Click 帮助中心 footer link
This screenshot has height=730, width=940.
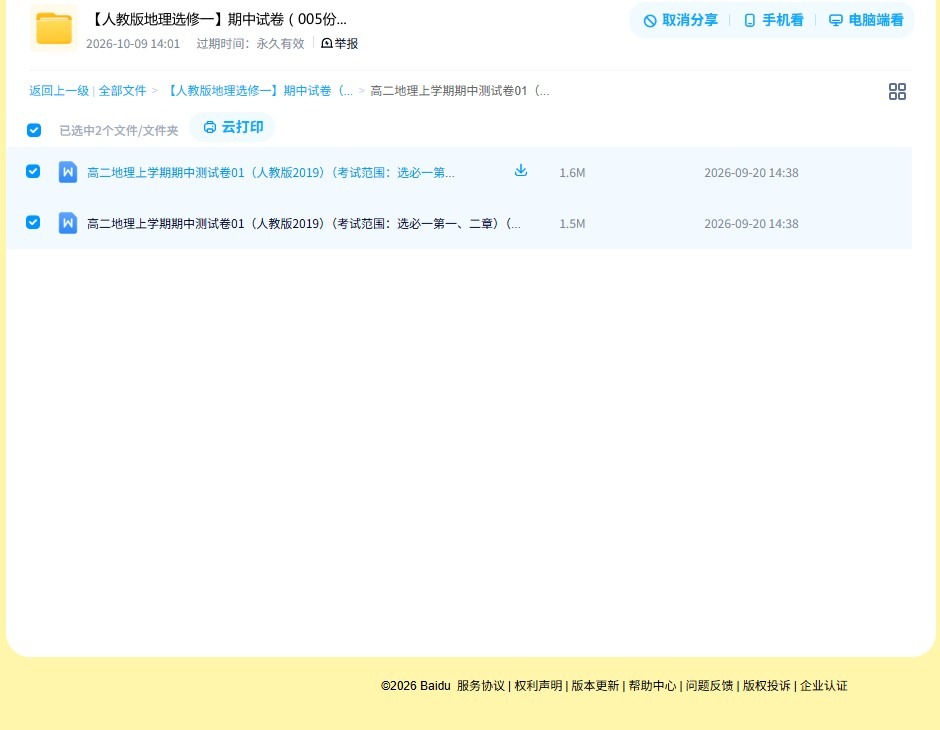coord(652,686)
